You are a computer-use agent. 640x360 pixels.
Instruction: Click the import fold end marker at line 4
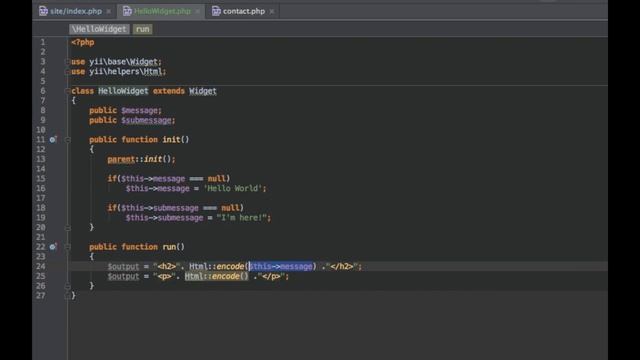[67, 71]
